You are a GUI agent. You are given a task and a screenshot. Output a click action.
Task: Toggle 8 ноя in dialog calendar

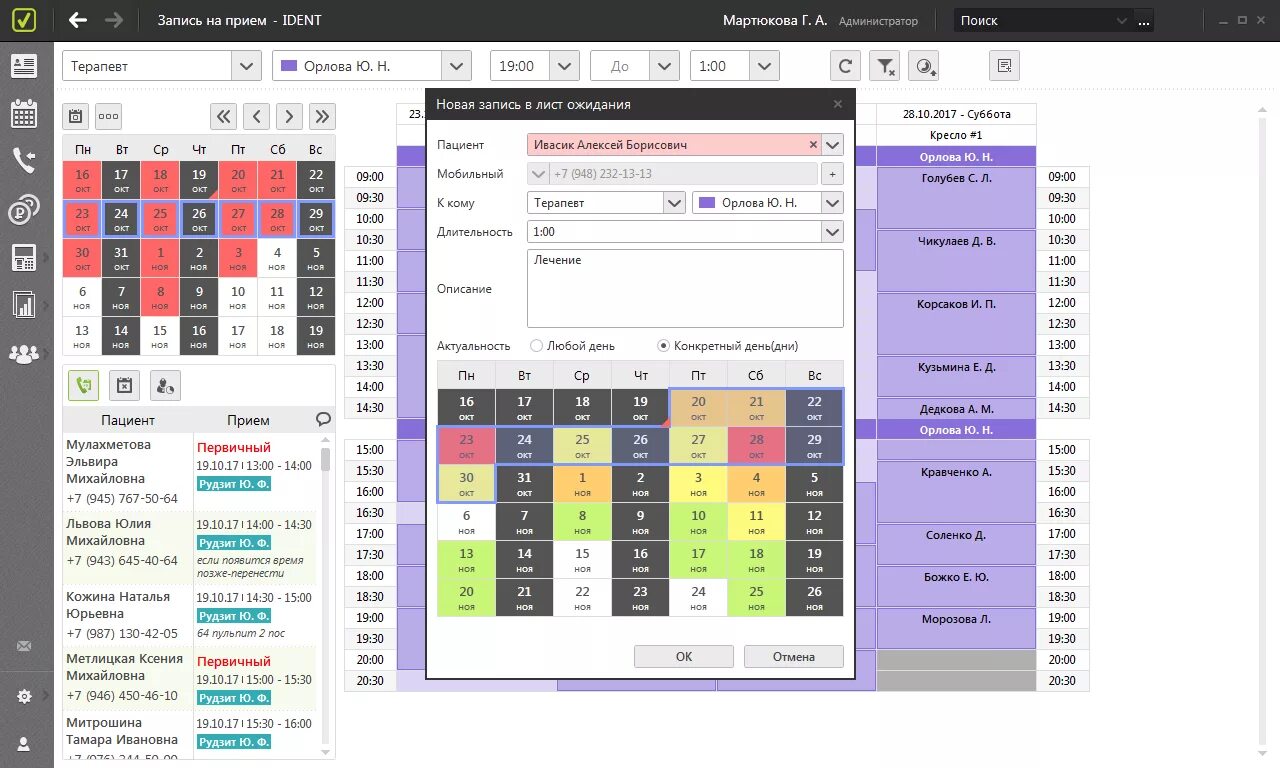point(582,521)
